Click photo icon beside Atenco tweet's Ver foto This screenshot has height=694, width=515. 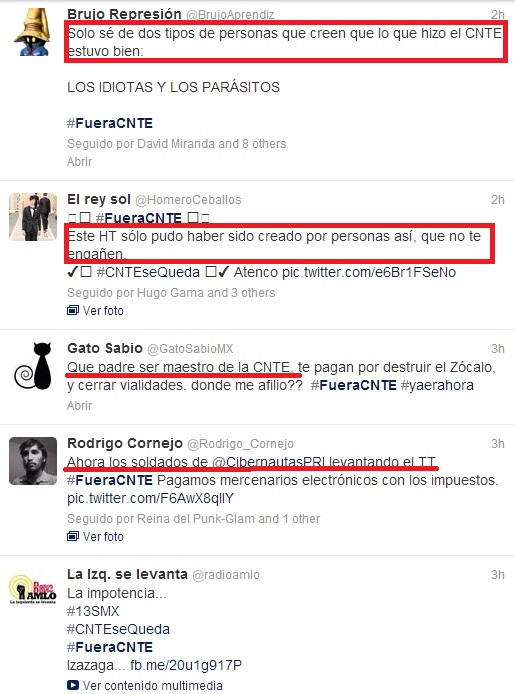tap(73, 311)
